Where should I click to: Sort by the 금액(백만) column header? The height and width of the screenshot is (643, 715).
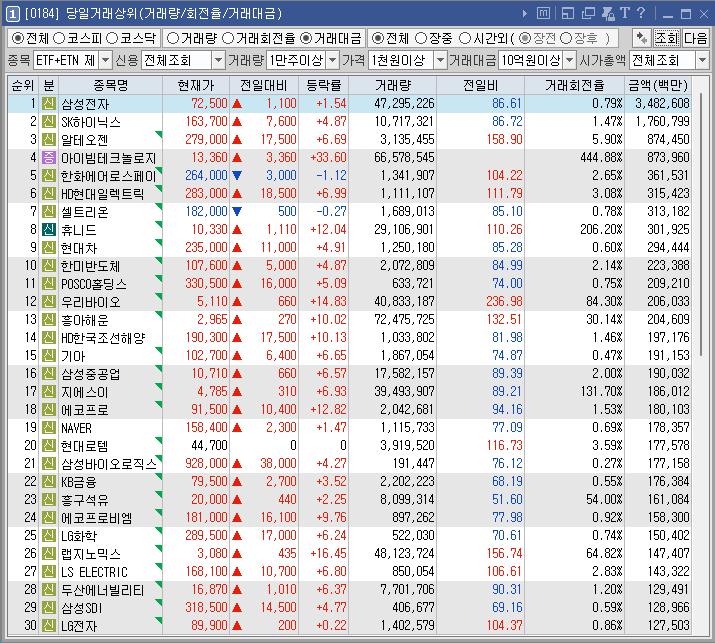pyautogui.click(x=658, y=85)
